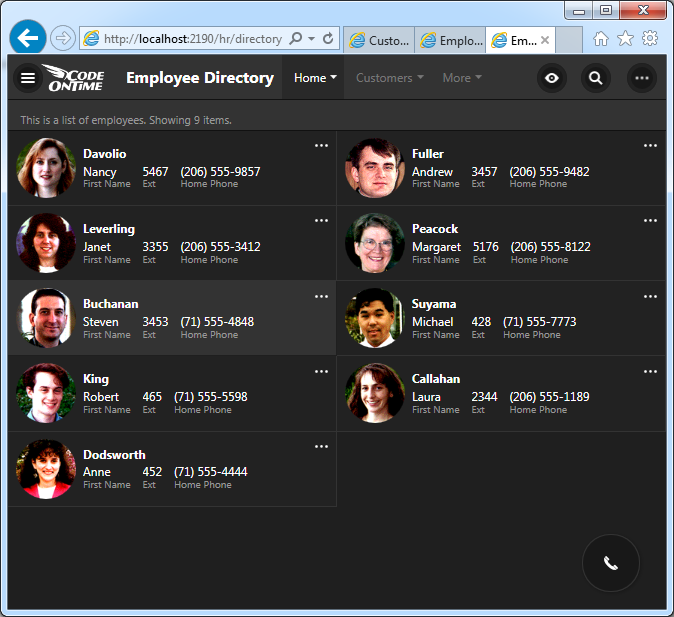The width and height of the screenshot is (674, 617).
Task: Click the Fuller last name
Action: click(x=428, y=154)
